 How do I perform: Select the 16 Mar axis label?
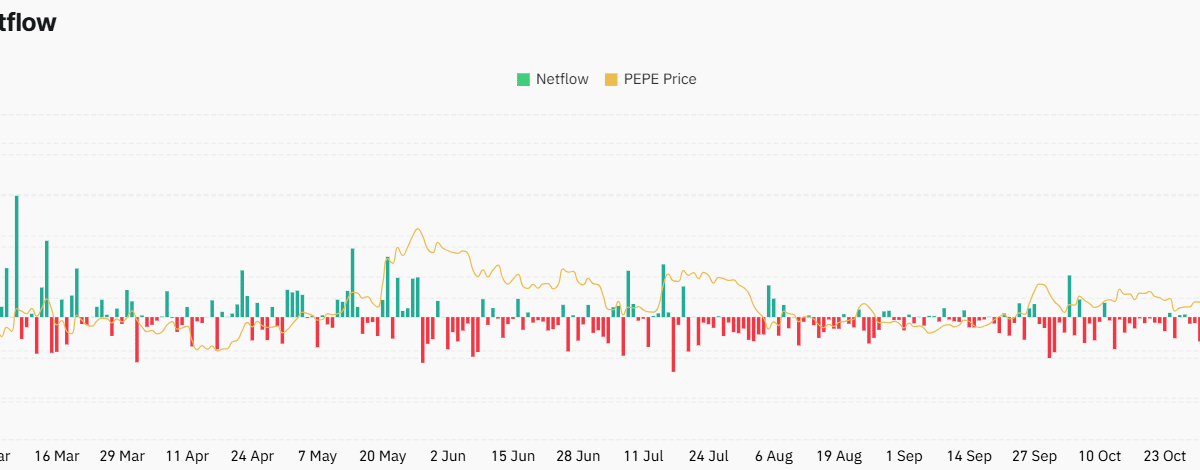pyautogui.click(x=57, y=456)
